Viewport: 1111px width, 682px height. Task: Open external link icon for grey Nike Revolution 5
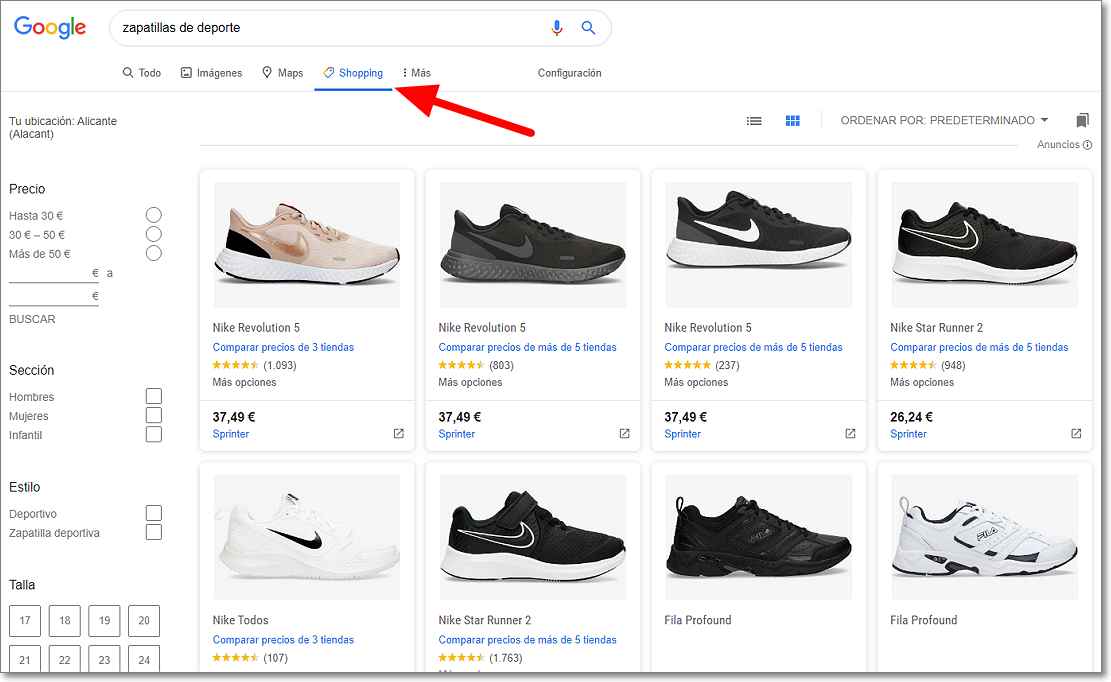pyautogui.click(x=624, y=433)
